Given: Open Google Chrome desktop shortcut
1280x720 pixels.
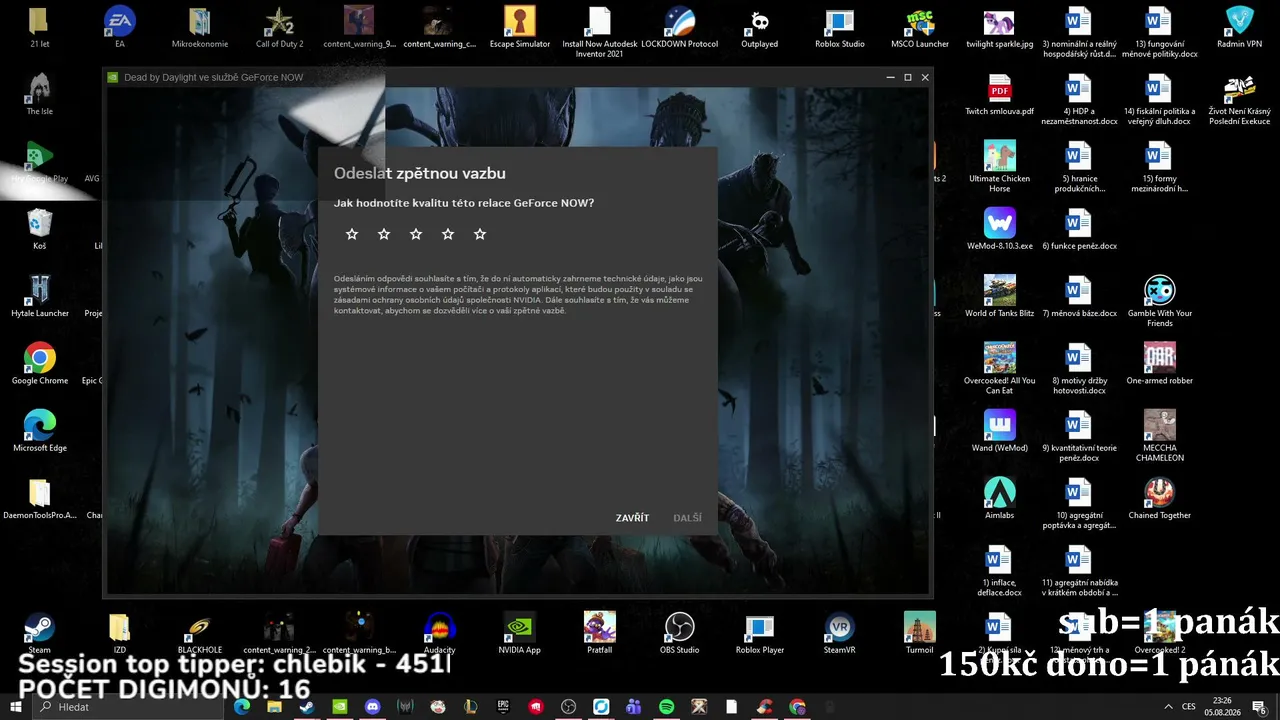Looking at the screenshot, I should (40, 363).
